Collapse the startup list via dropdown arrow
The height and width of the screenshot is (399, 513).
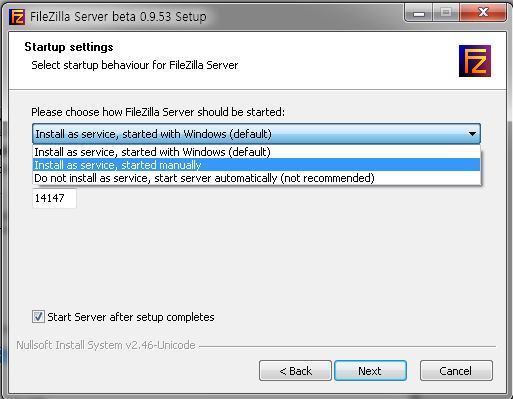pyautogui.click(x=472, y=134)
